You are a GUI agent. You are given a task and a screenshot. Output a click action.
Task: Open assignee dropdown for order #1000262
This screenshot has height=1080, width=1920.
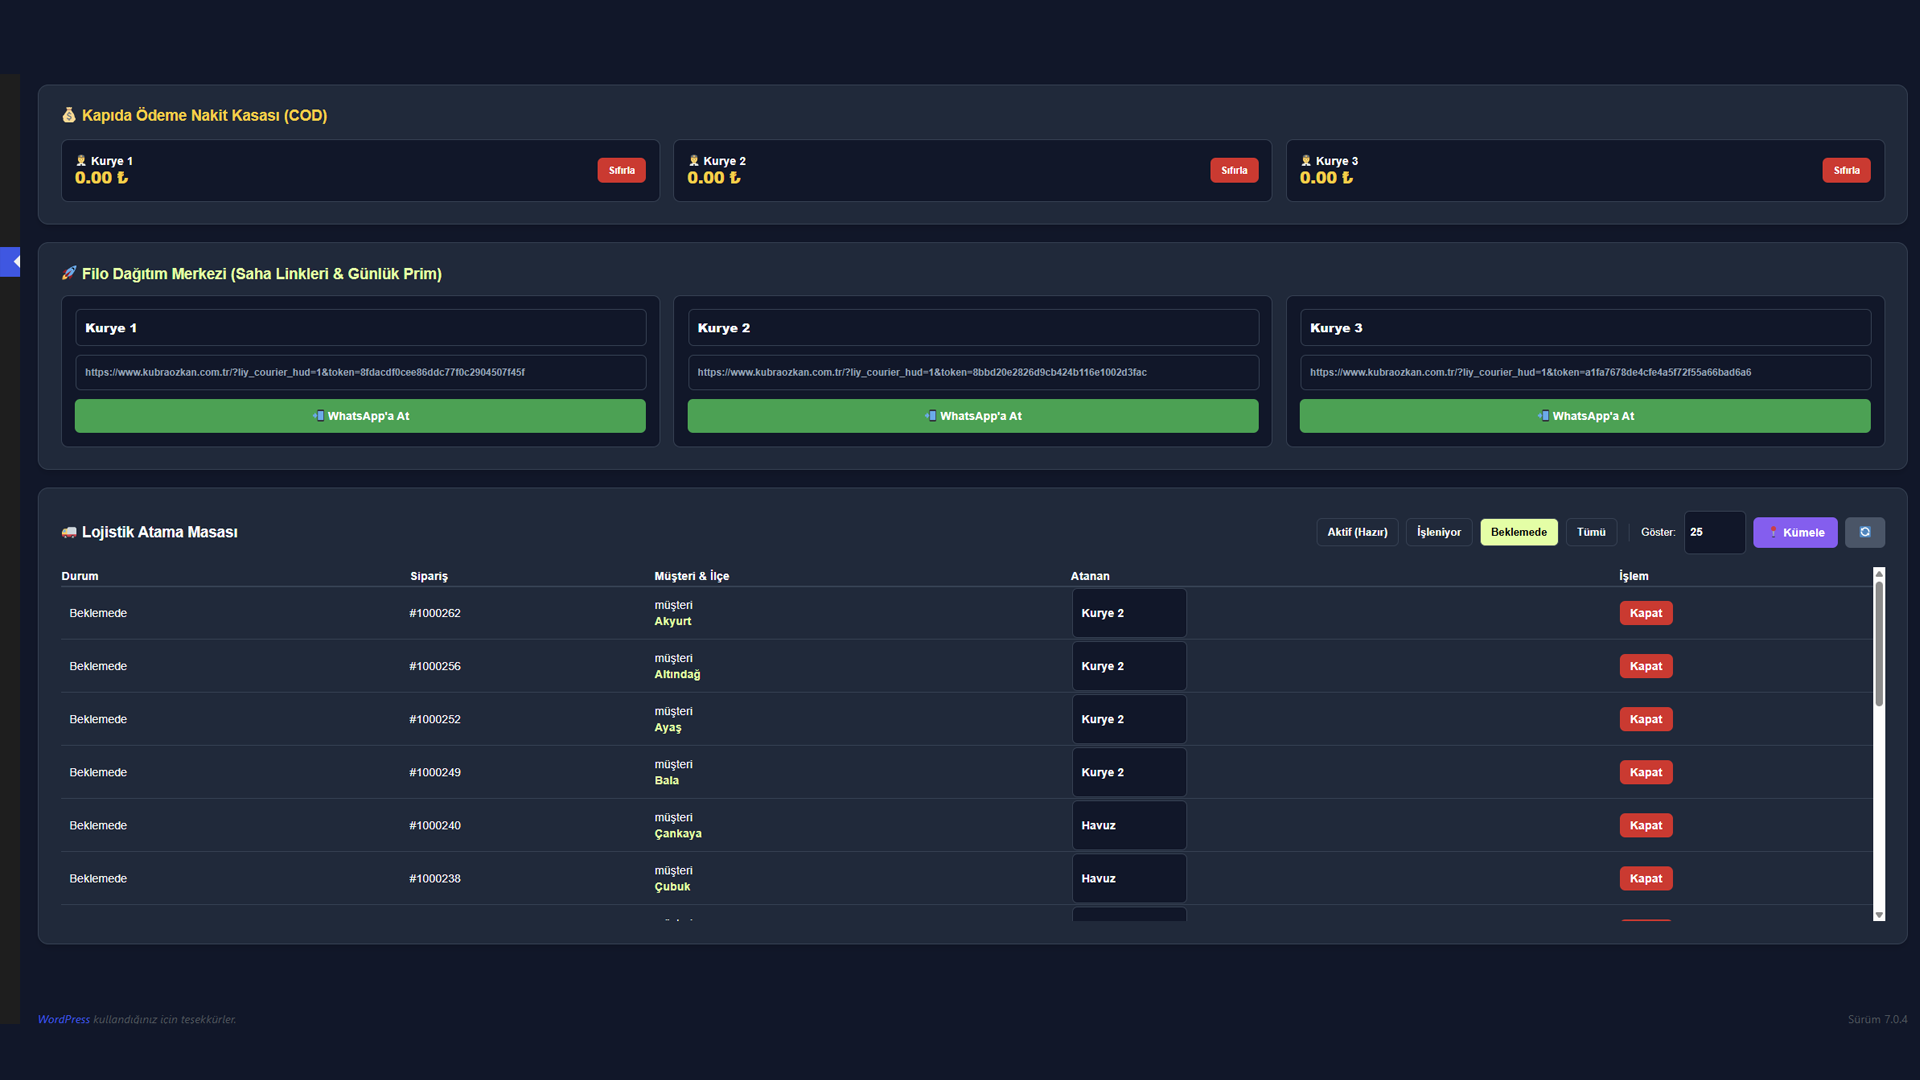pos(1129,613)
